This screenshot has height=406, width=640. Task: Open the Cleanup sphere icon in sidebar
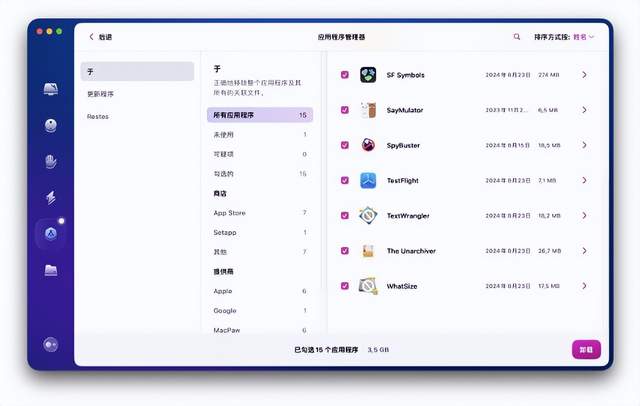pyautogui.click(x=51, y=125)
